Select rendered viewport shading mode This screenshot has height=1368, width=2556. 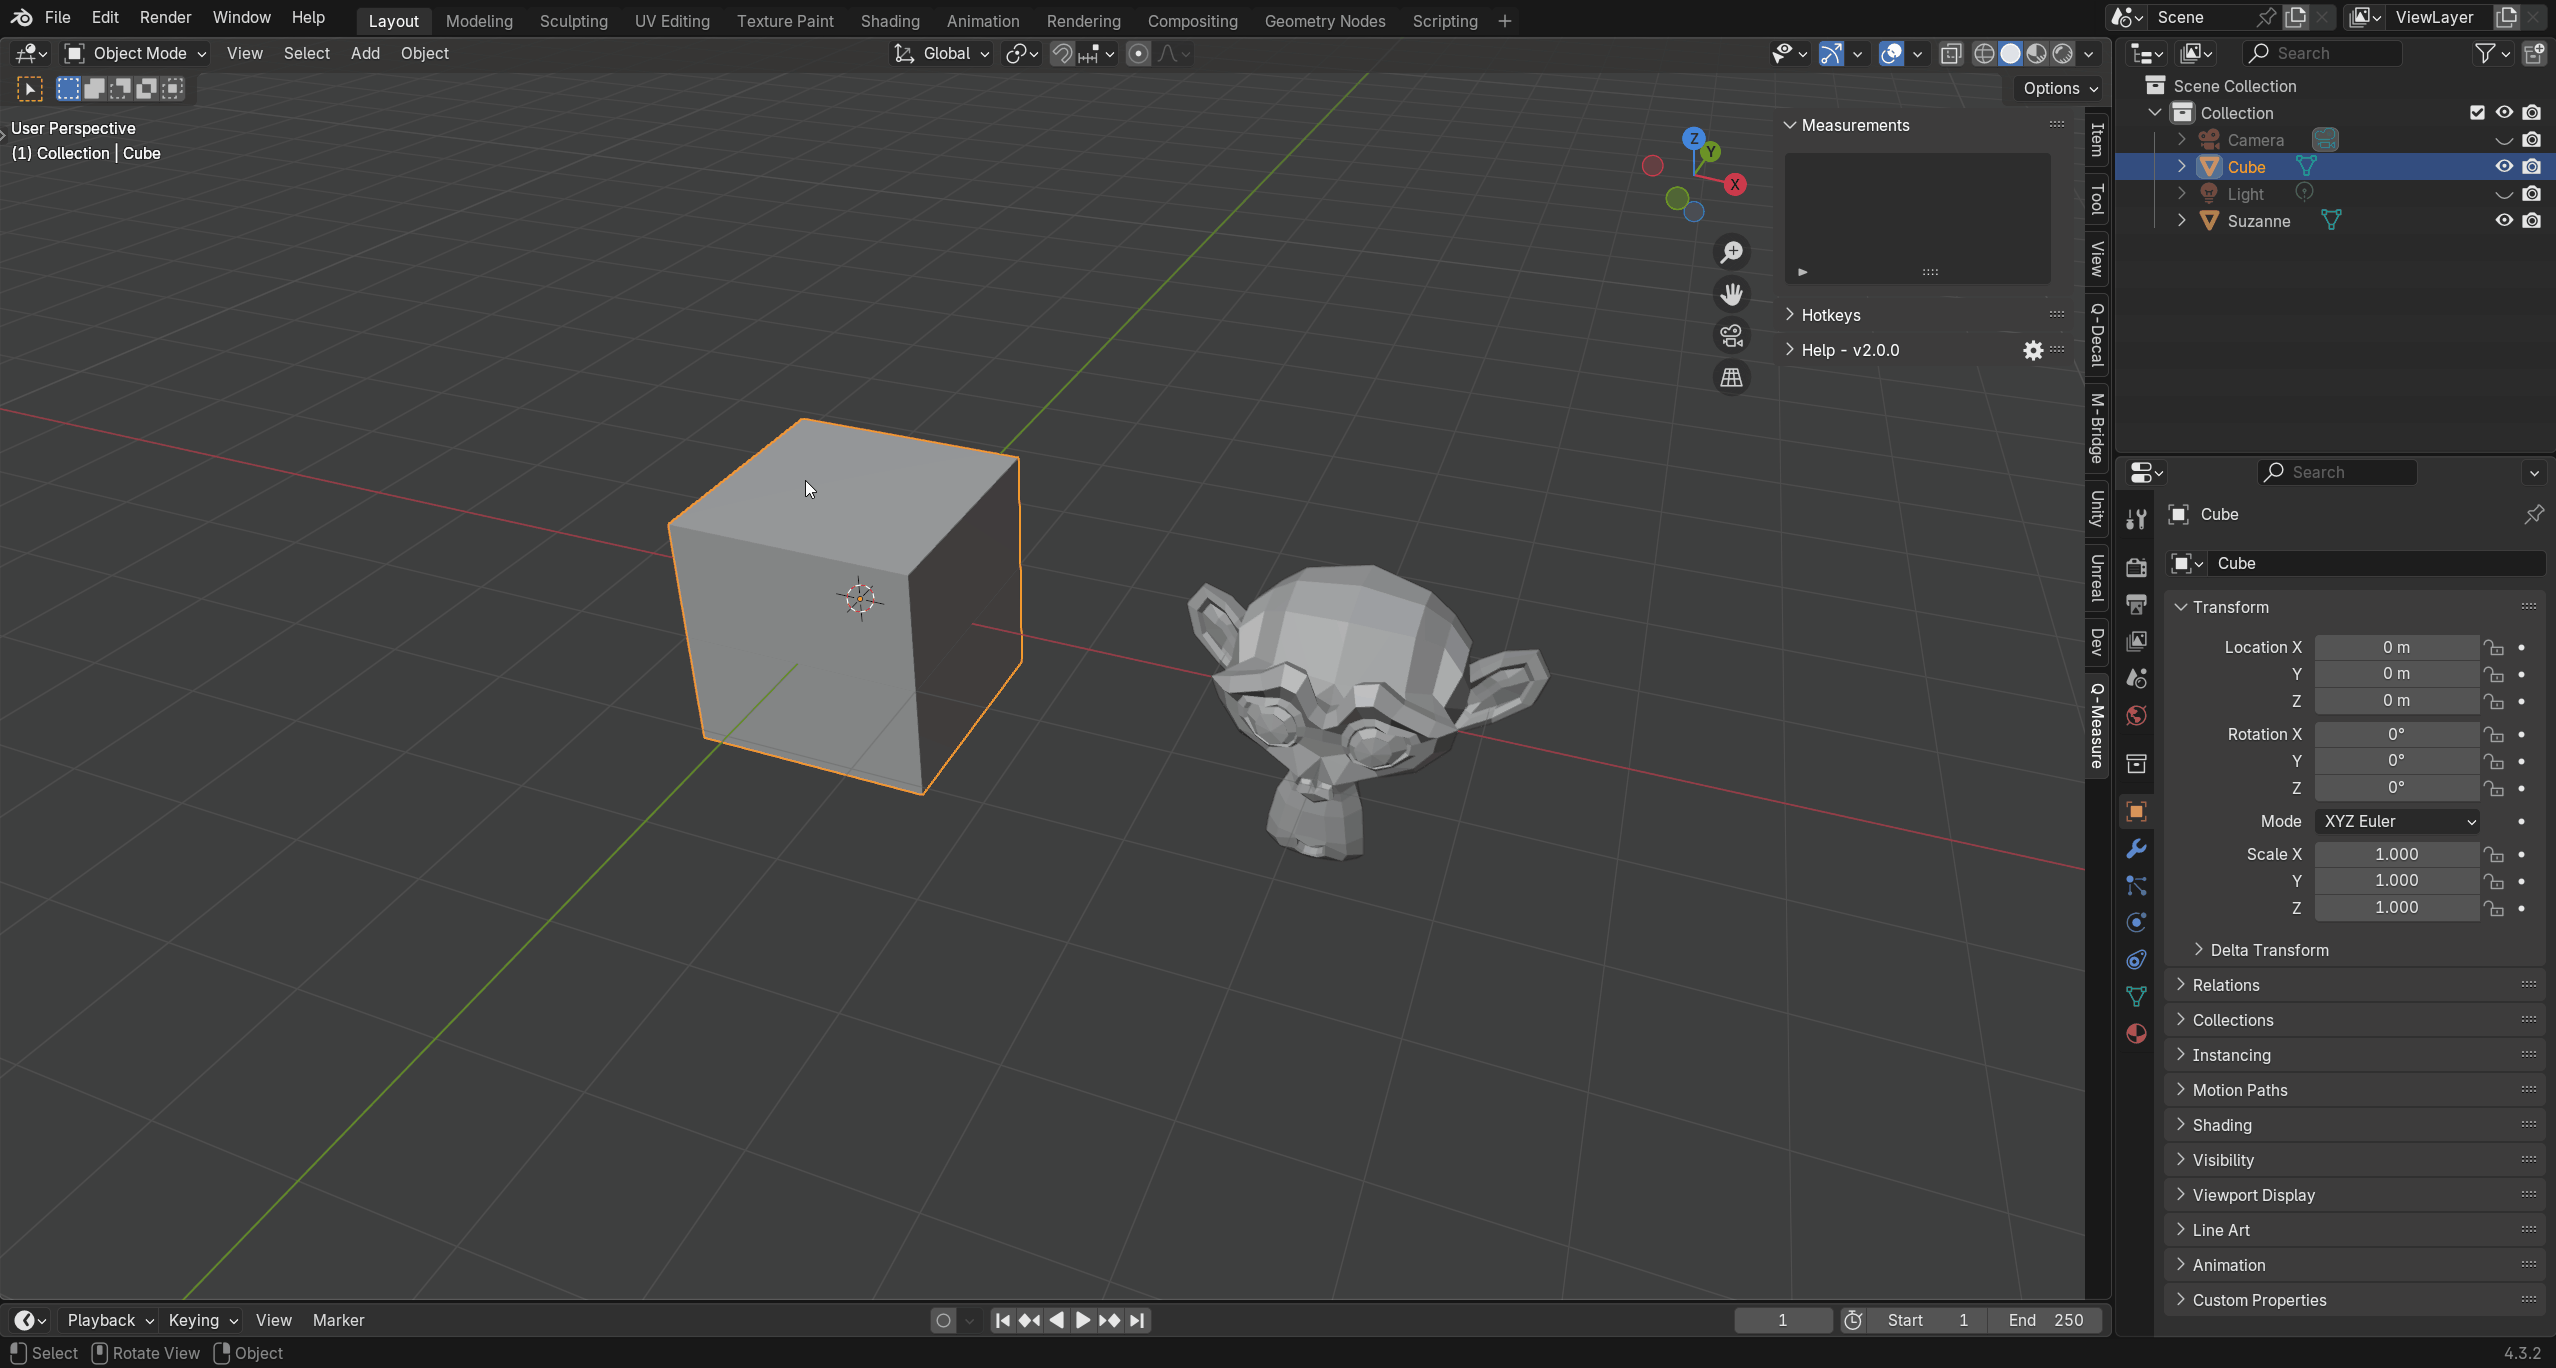2063,54
